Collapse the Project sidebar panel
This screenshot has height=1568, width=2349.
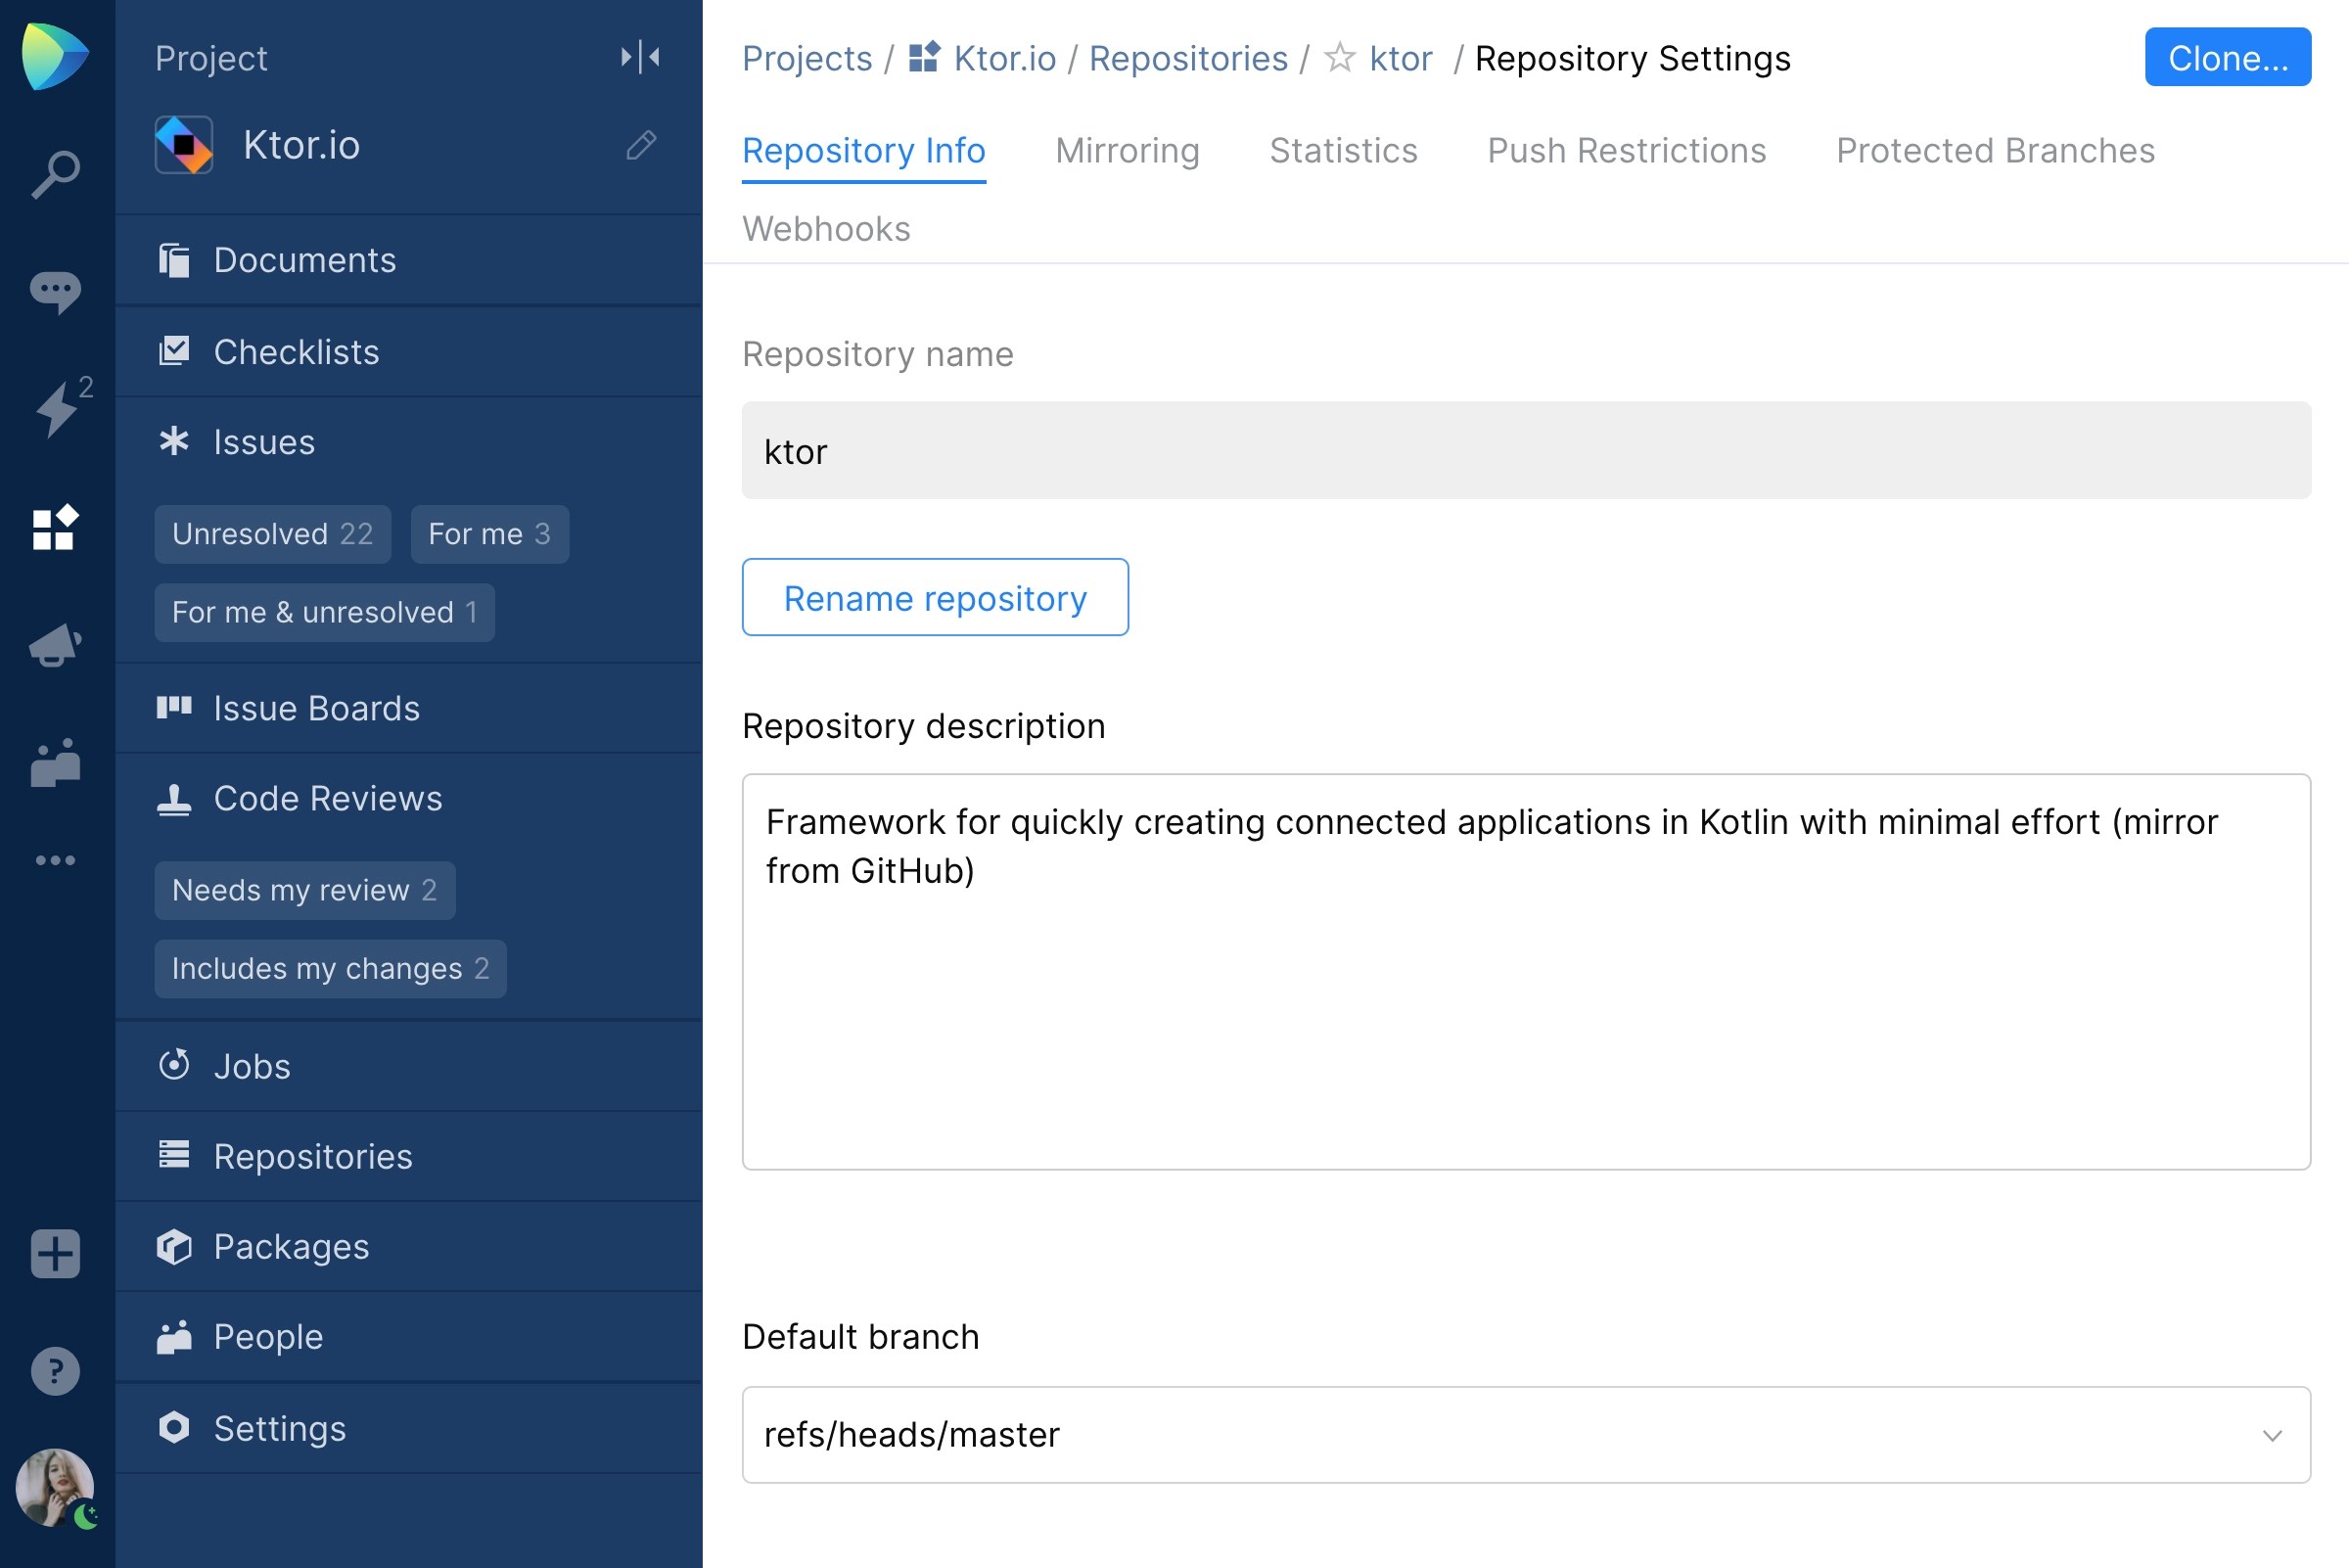(x=638, y=57)
